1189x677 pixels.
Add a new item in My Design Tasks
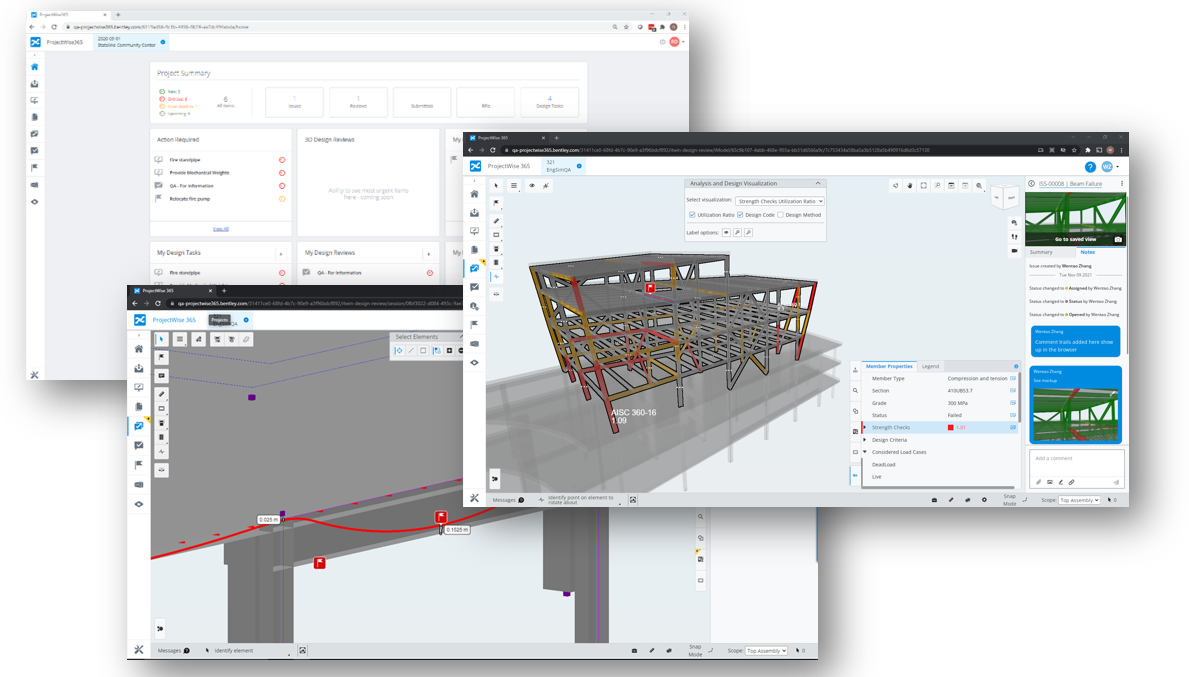click(281, 254)
